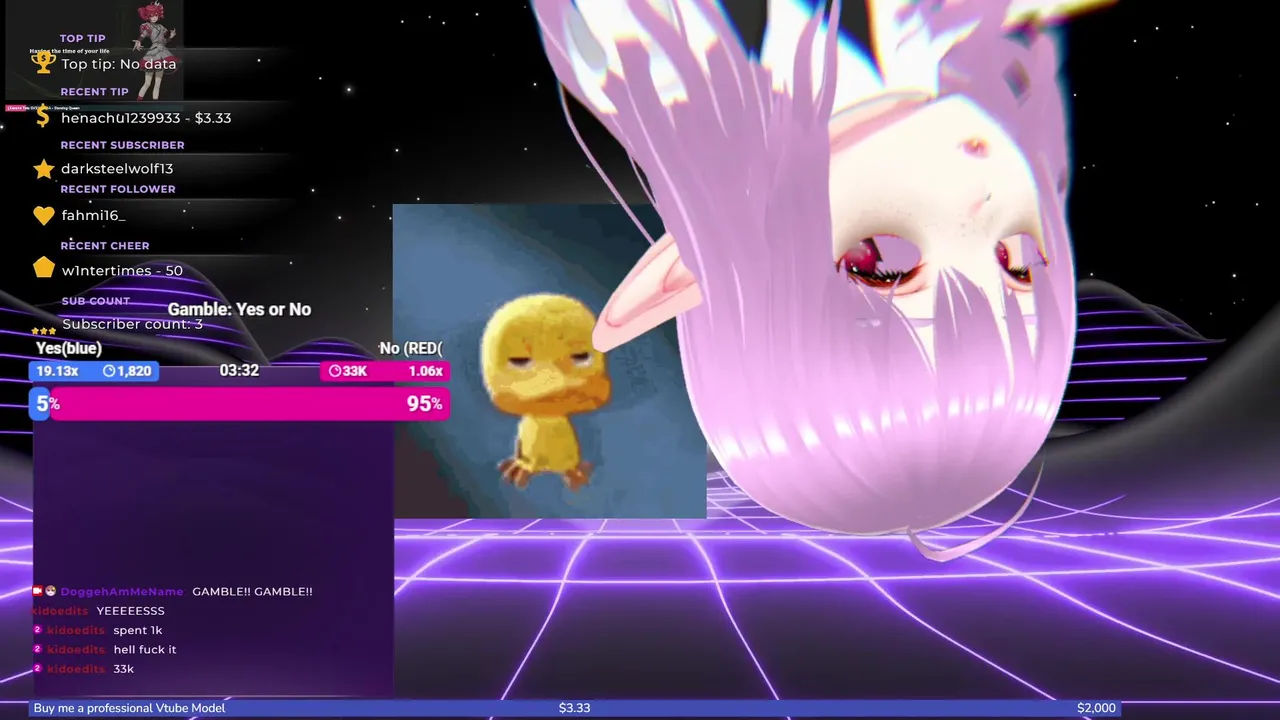The width and height of the screenshot is (1280, 720).
Task: Select the blue 5% prediction bar segment
Action: pos(41,403)
